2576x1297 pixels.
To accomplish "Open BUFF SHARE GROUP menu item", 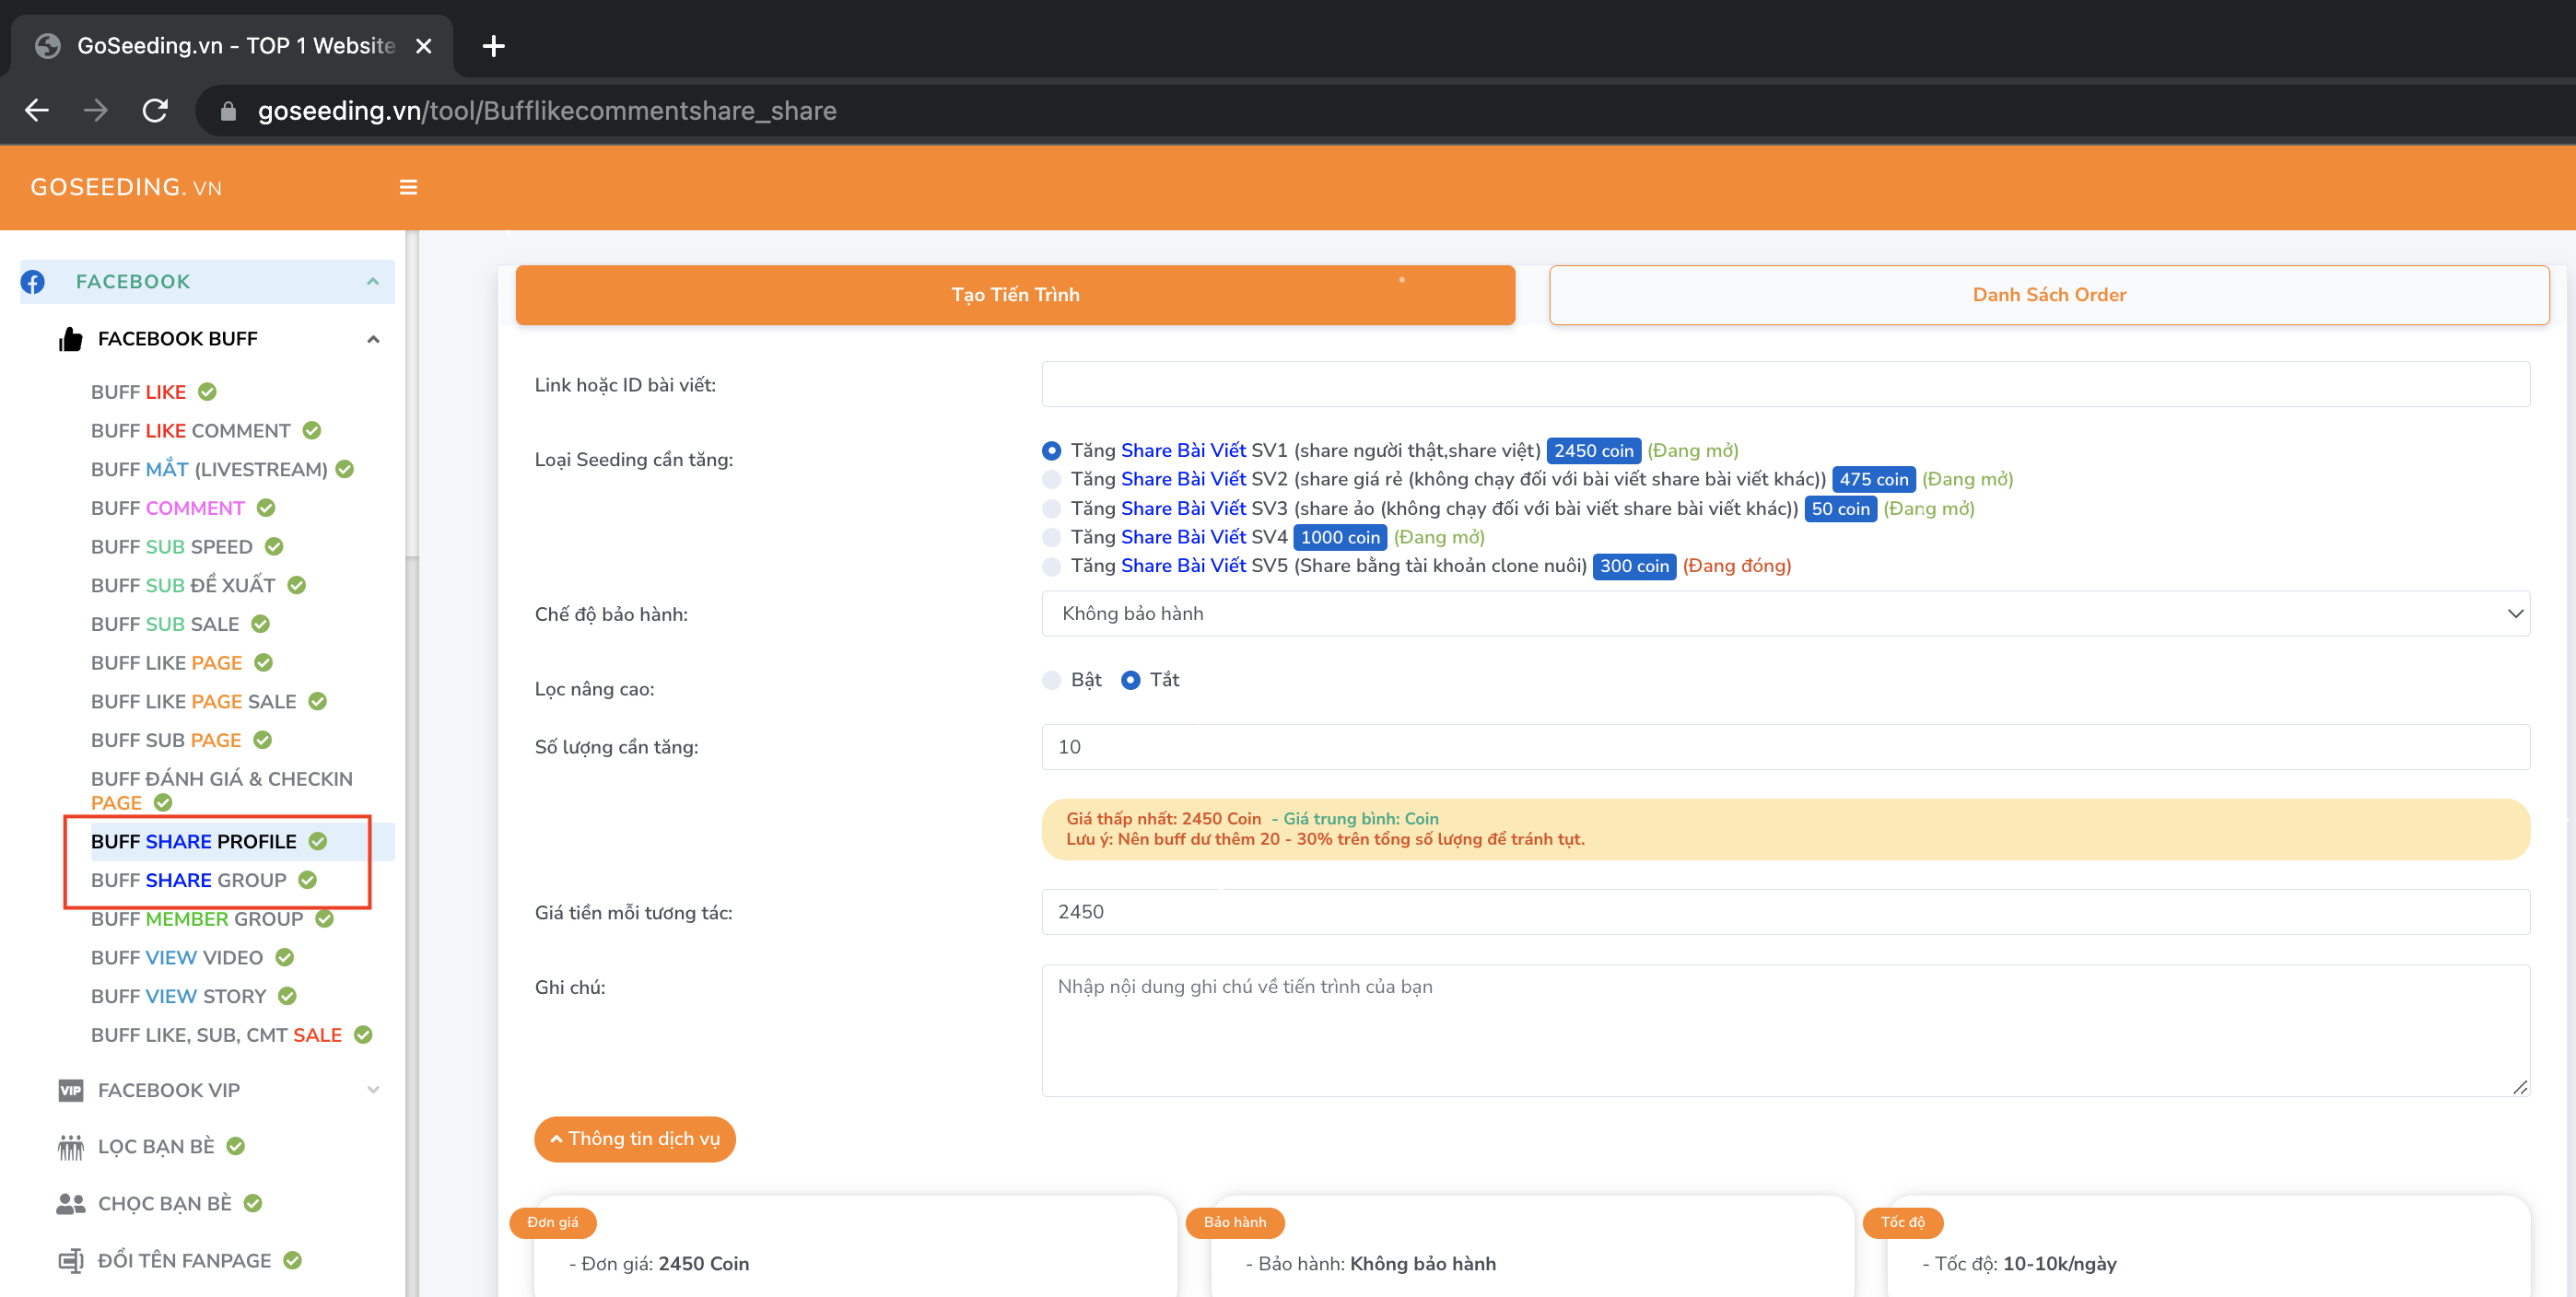I will tap(189, 880).
